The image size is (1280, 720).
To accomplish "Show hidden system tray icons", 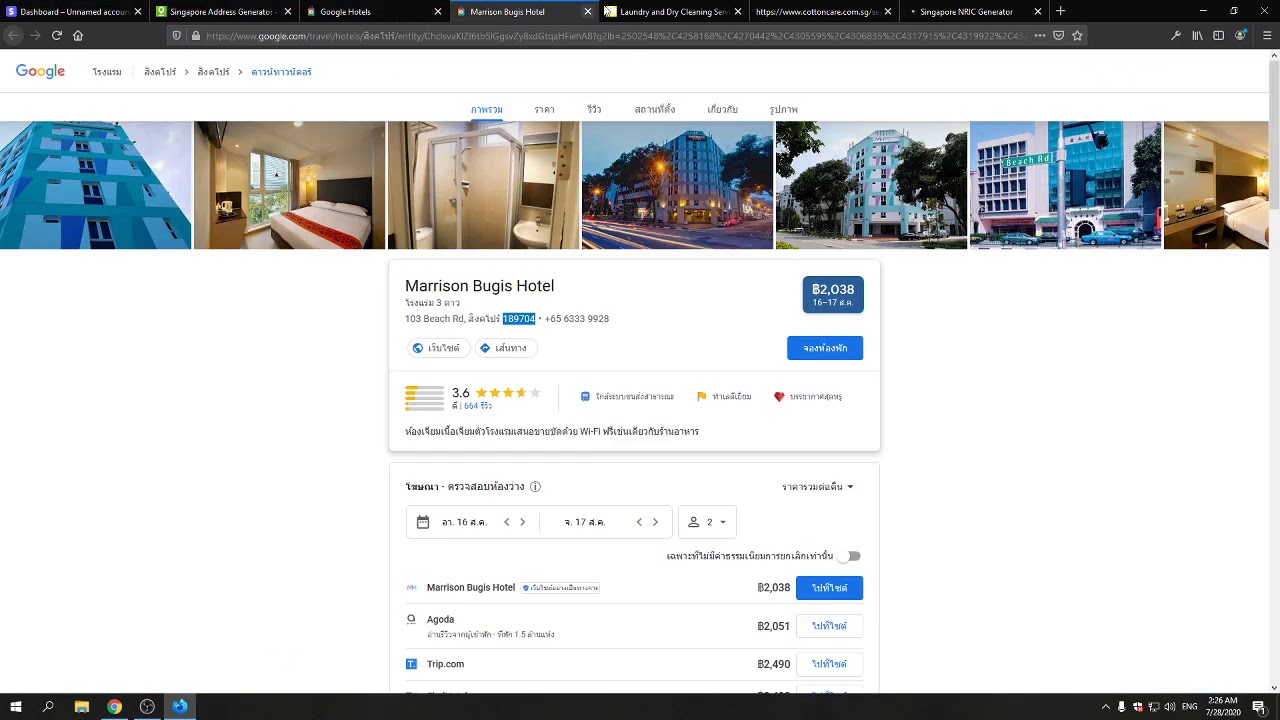I will click(1105, 706).
